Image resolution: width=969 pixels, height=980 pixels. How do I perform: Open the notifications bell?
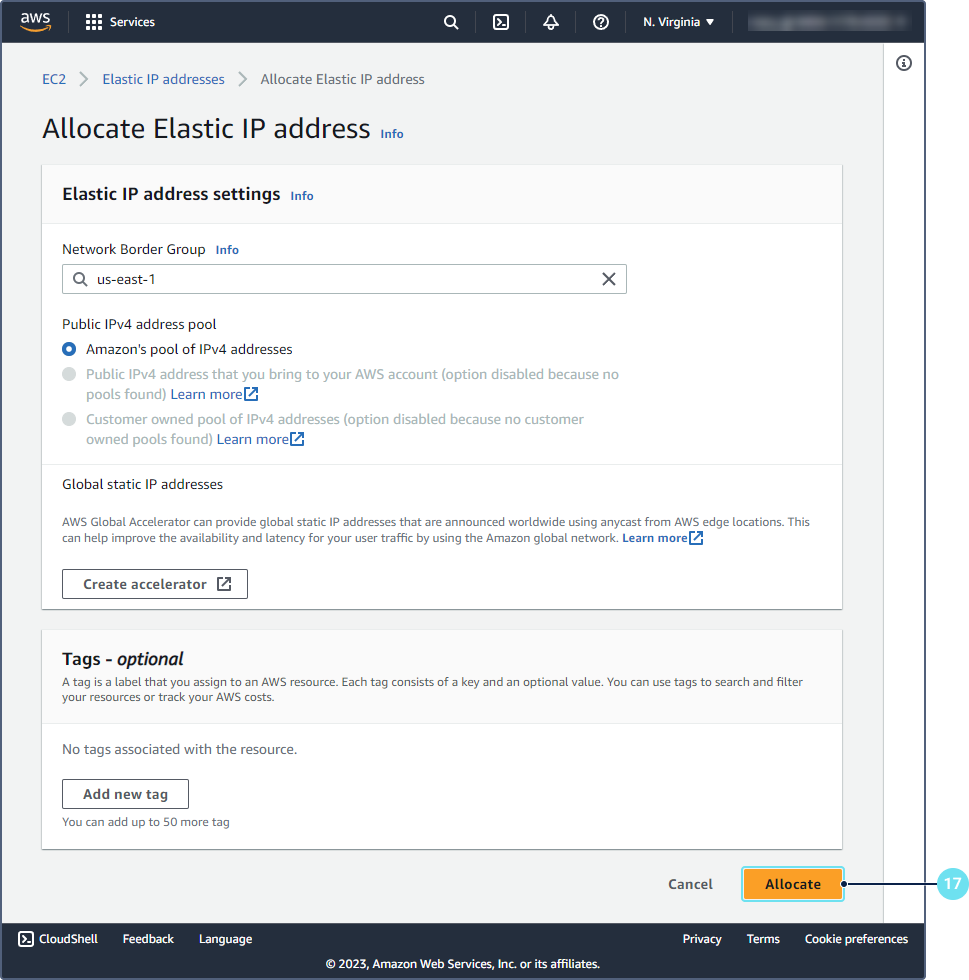point(551,22)
